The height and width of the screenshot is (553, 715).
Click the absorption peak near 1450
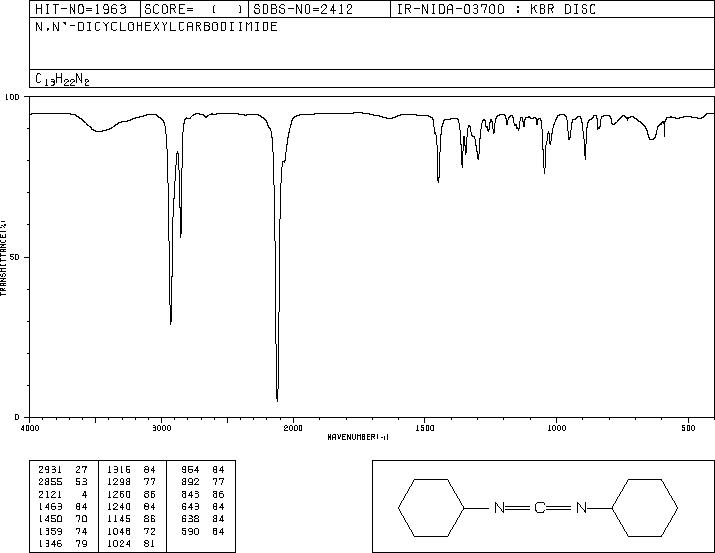point(438,181)
